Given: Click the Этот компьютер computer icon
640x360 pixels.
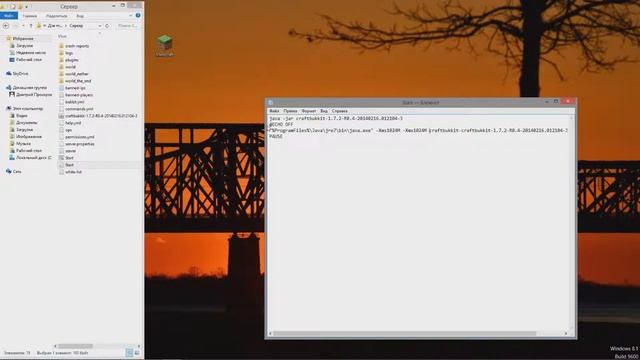Looking at the screenshot, I should coord(9,109).
